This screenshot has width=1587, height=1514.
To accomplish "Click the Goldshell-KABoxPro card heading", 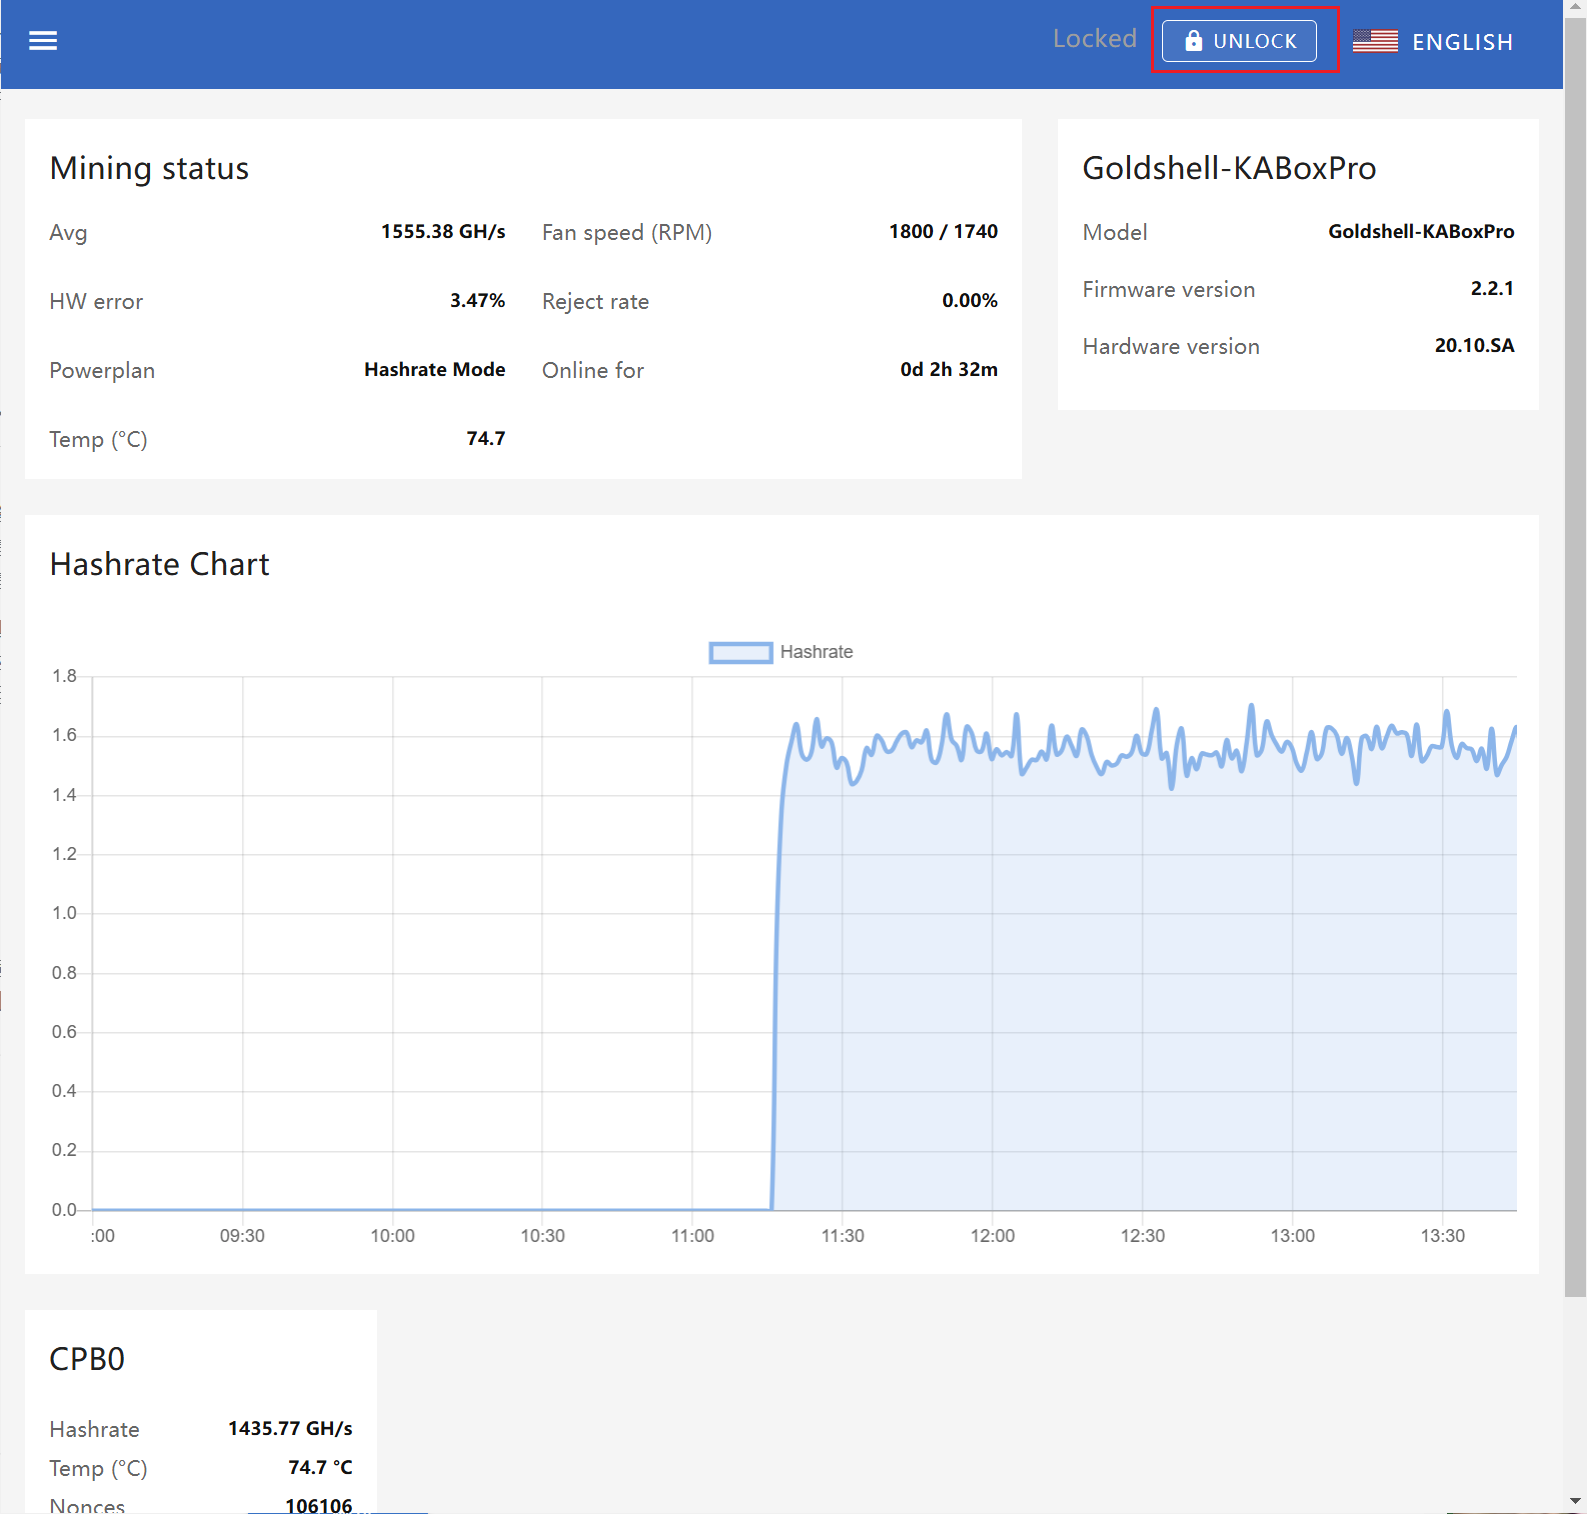I will (x=1229, y=168).
